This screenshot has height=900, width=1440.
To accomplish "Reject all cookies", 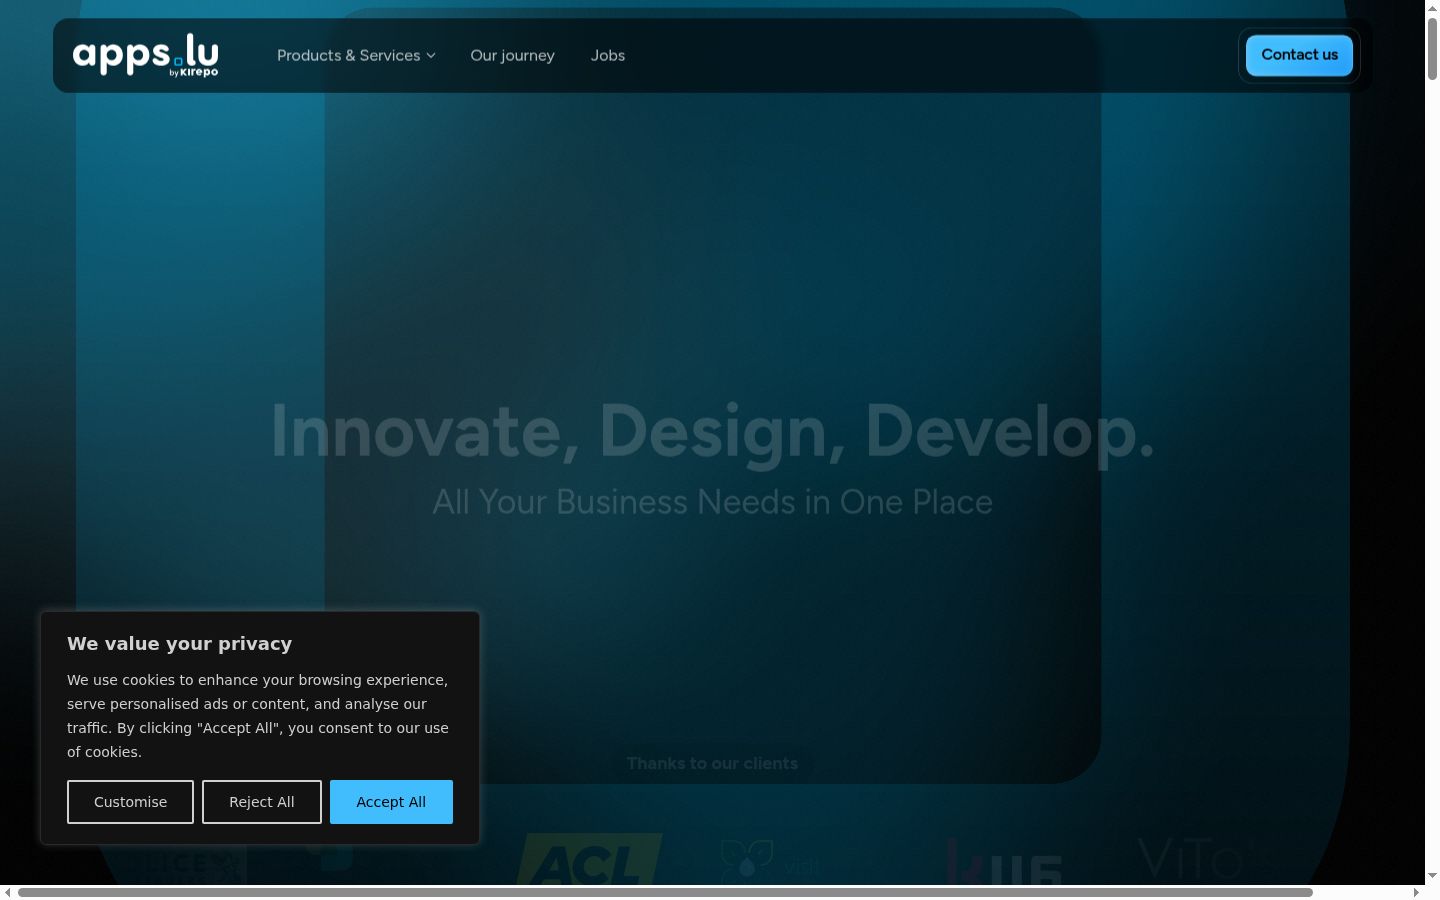I will [x=262, y=802].
